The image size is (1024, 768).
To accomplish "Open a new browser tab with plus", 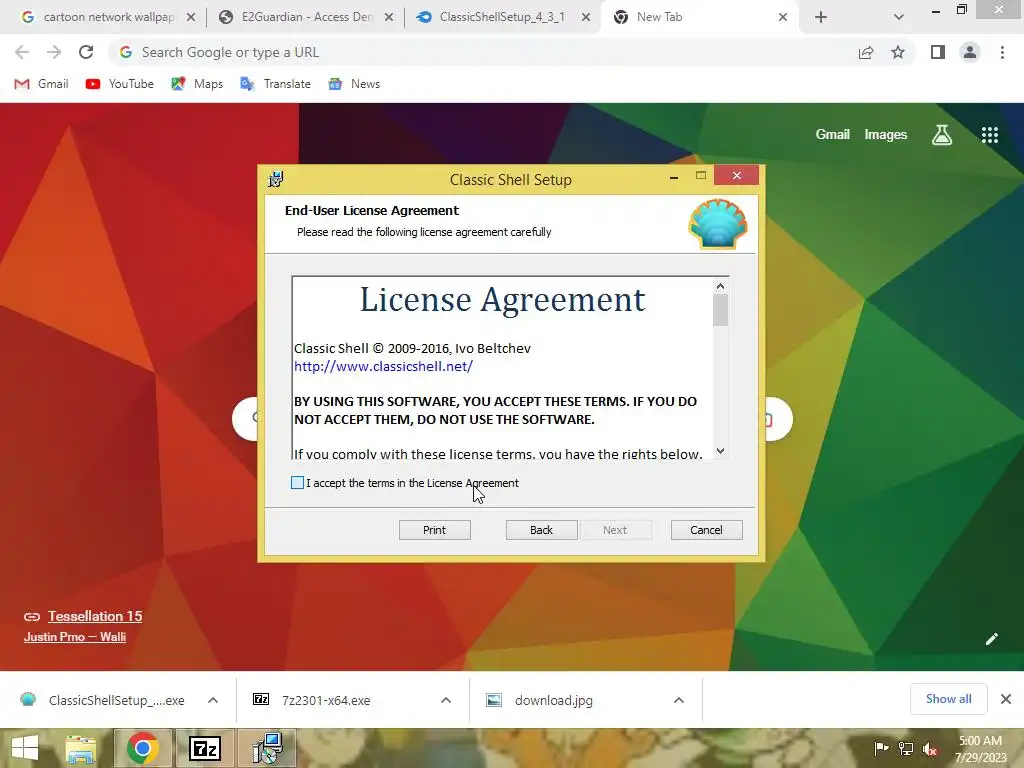I will click(821, 18).
